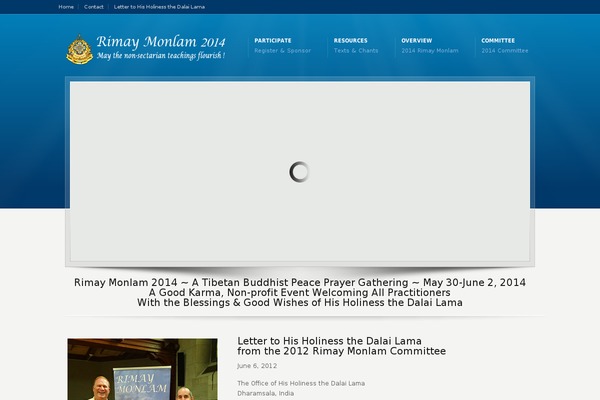Click the 'May the non-sectarian teachings flourish' tagline
600x400 pixels.
click(x=161, y=56)
